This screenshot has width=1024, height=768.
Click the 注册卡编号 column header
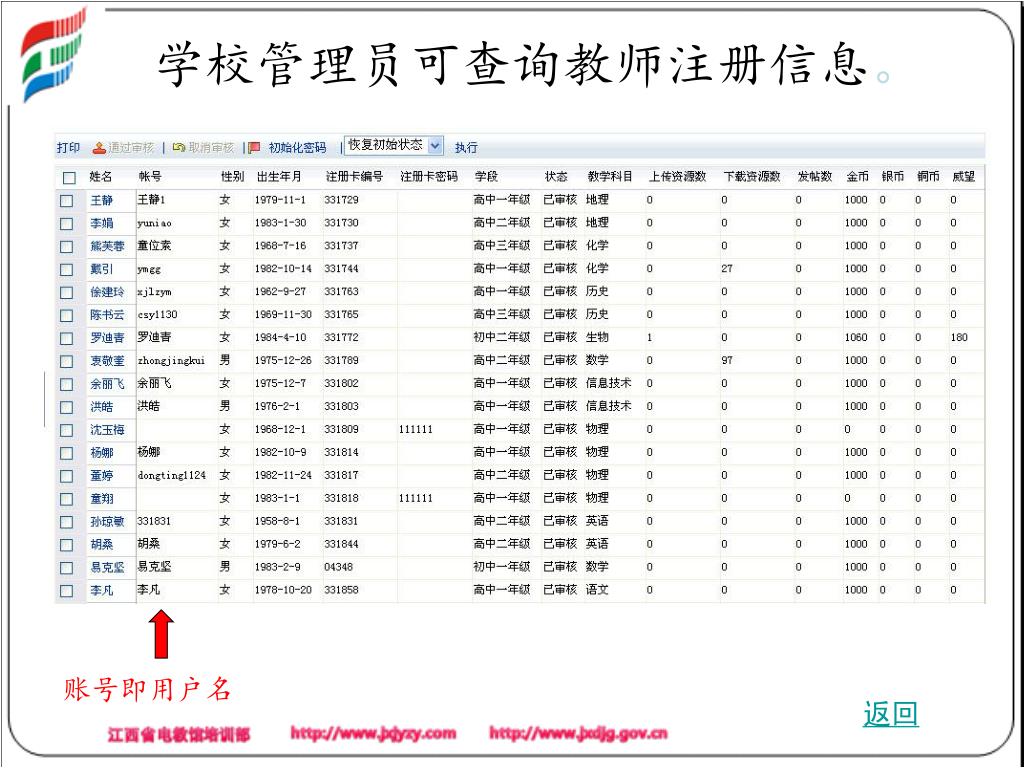[x=354, y=177]
